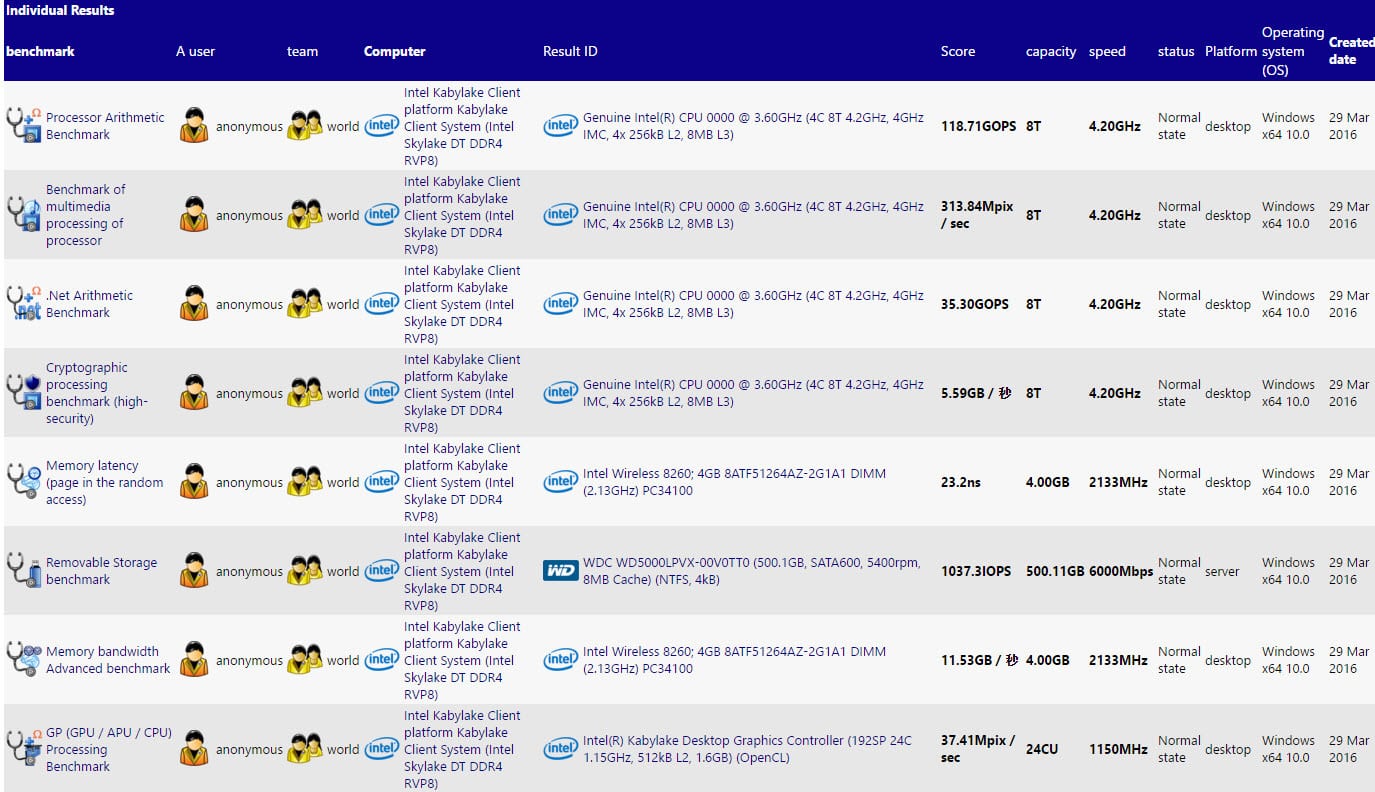Open the Kabylake Desktop Graphics Controller result link
This screenshot has width=1375, height=792.
point(747,749)
